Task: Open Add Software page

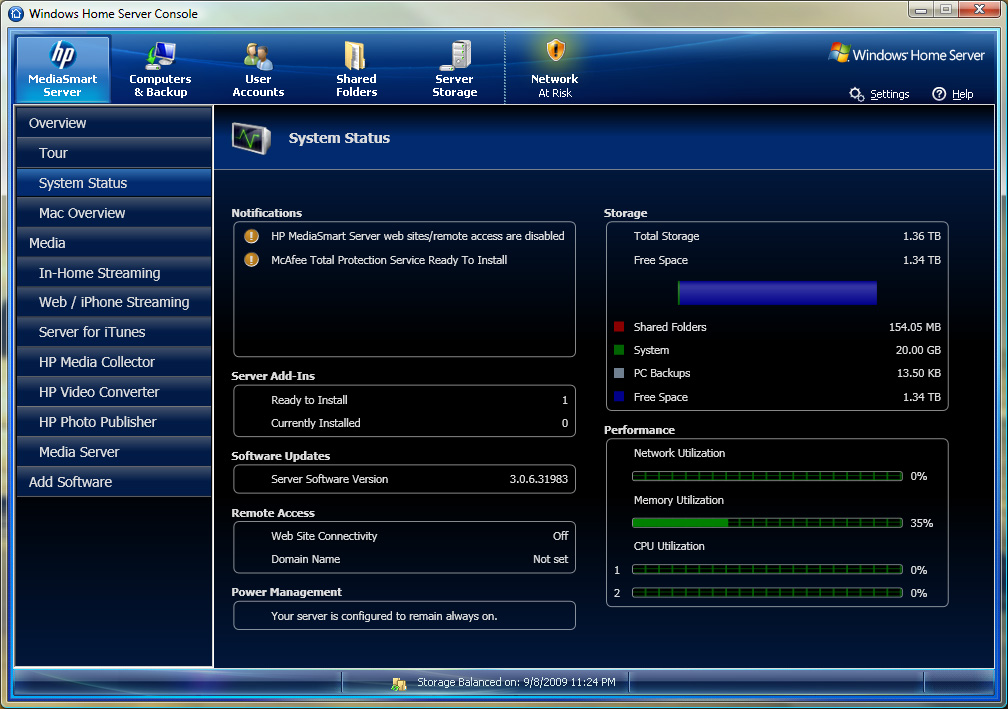Action: (x=114, y=482)
